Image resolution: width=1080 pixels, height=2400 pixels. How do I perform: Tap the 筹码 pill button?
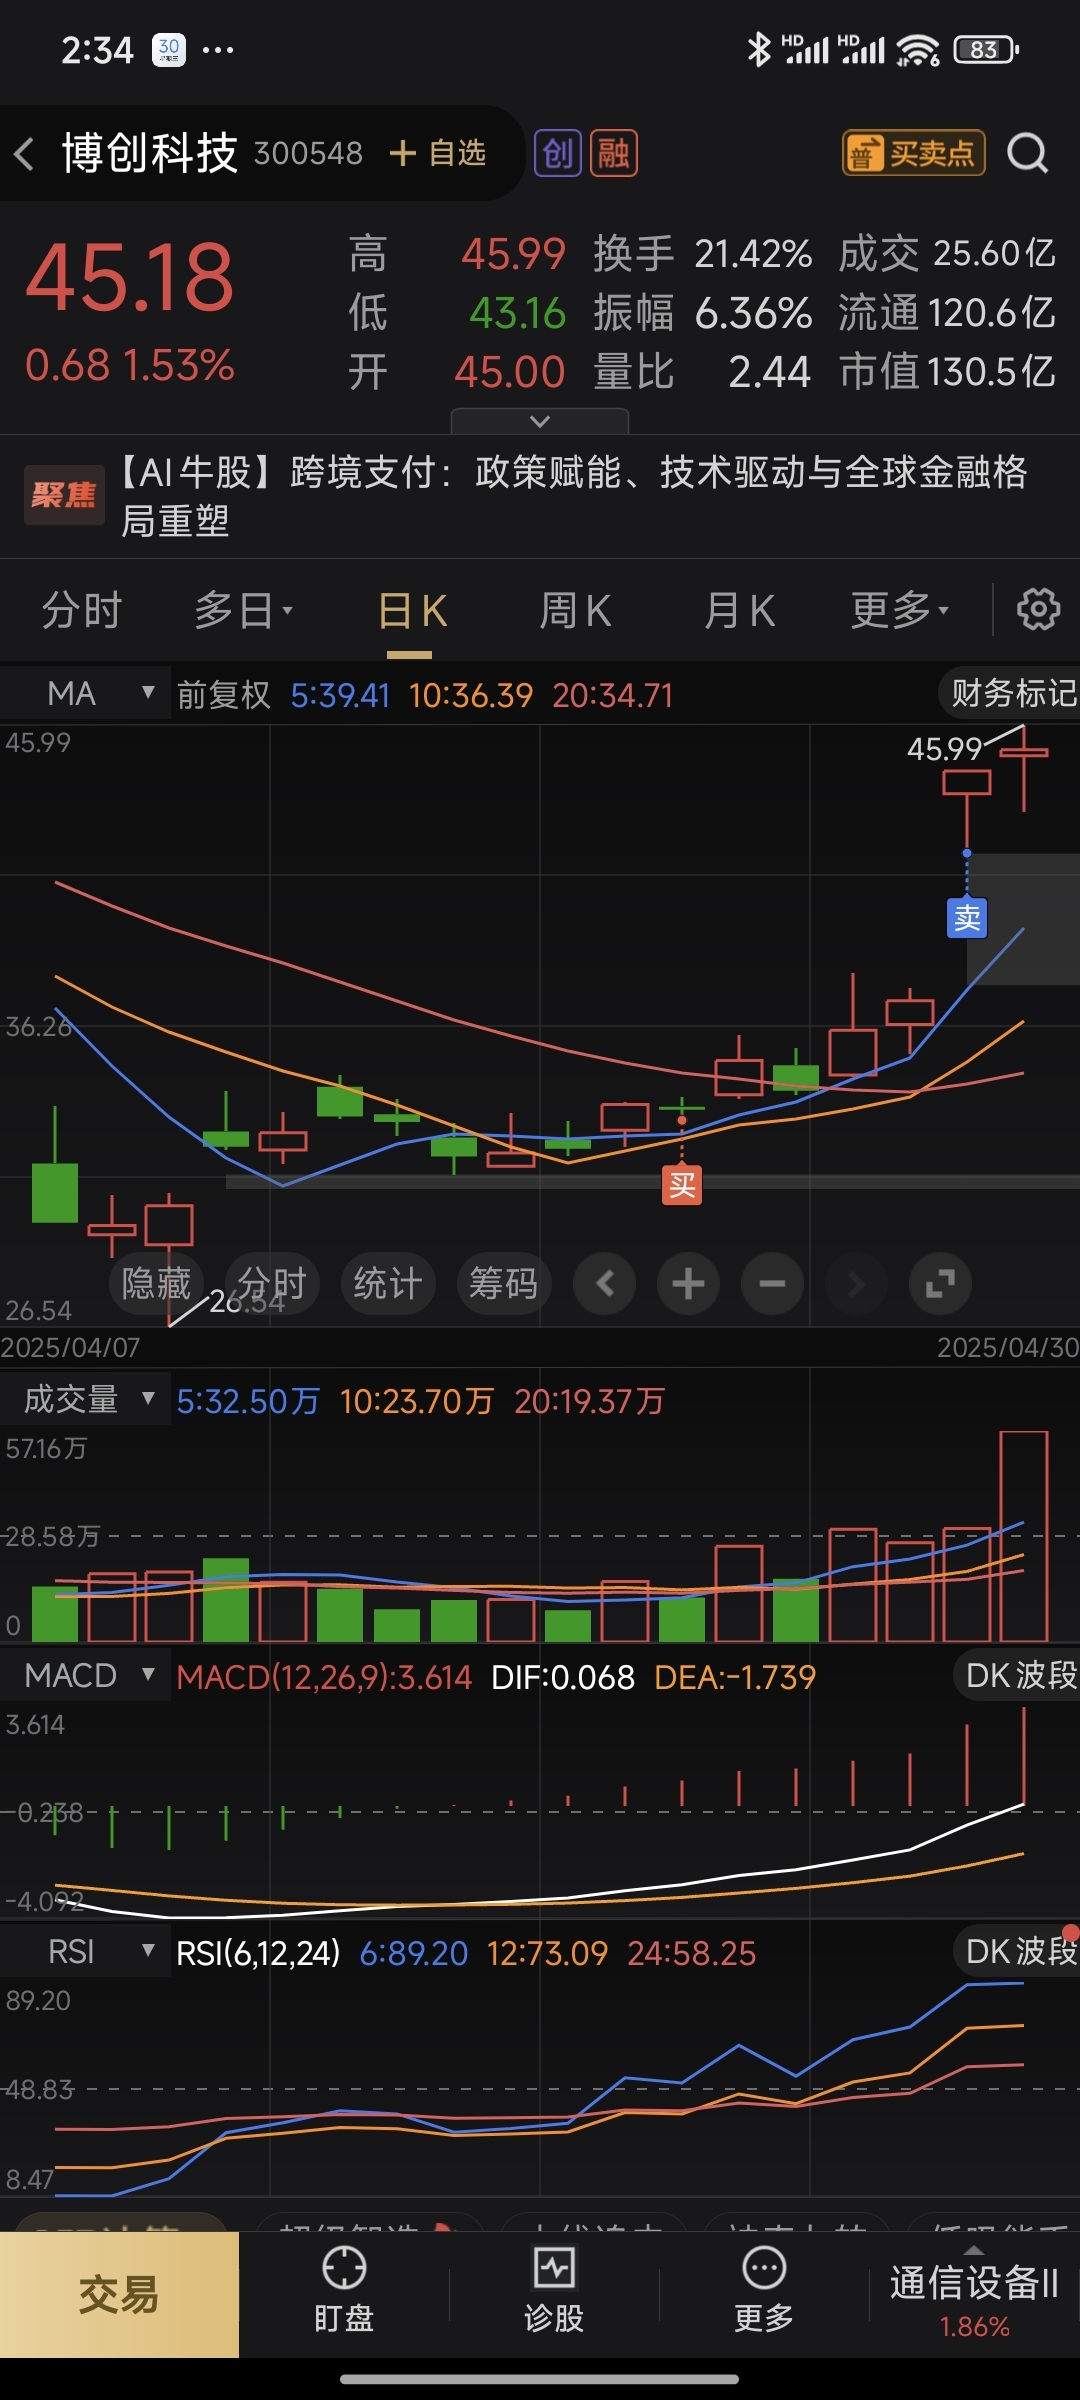coord(504,1283)
